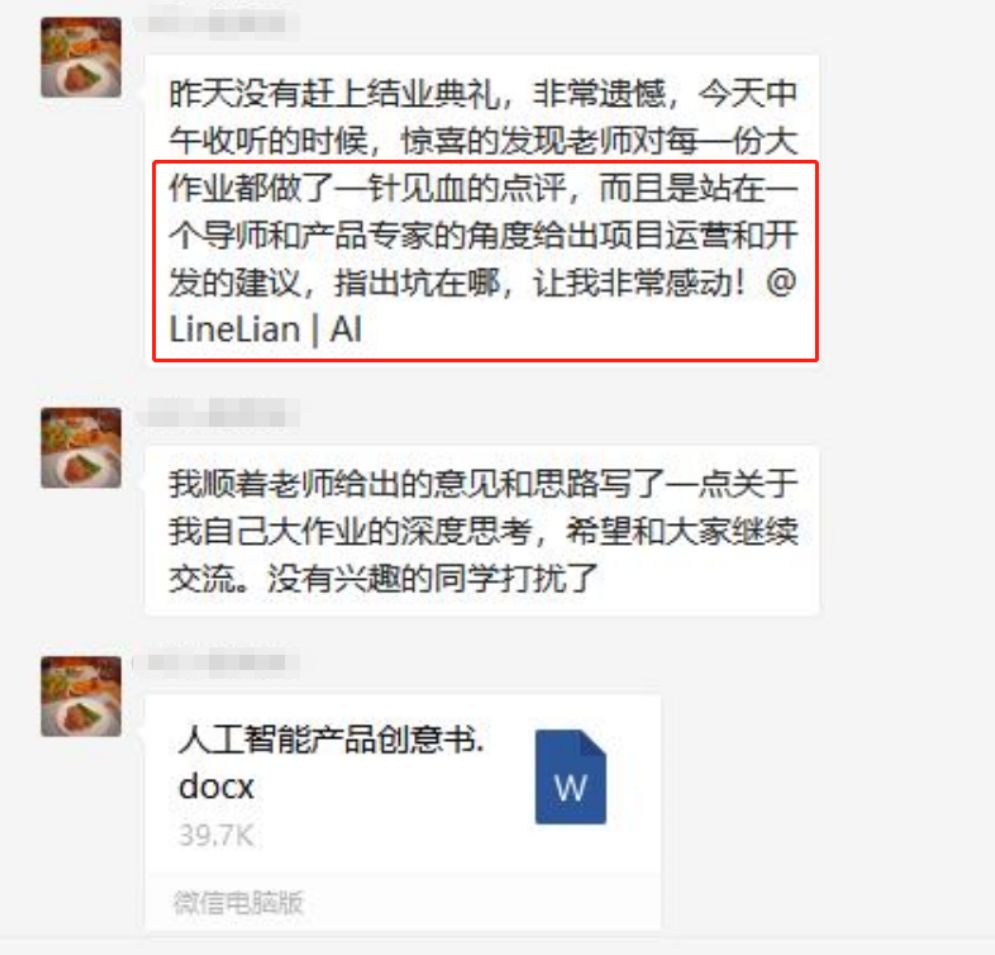Click the 39.7K file size label
The image size is (995, 955).
click(x=216, y=836)
